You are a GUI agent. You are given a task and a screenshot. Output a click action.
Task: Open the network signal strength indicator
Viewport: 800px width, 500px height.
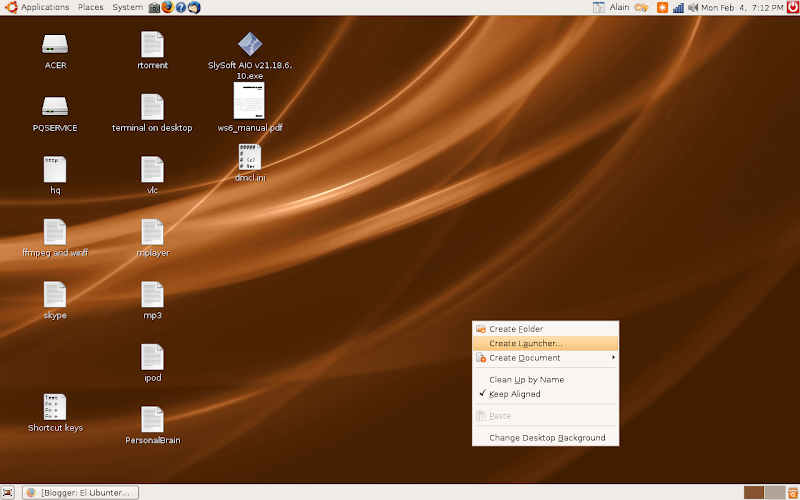[678, 8]
